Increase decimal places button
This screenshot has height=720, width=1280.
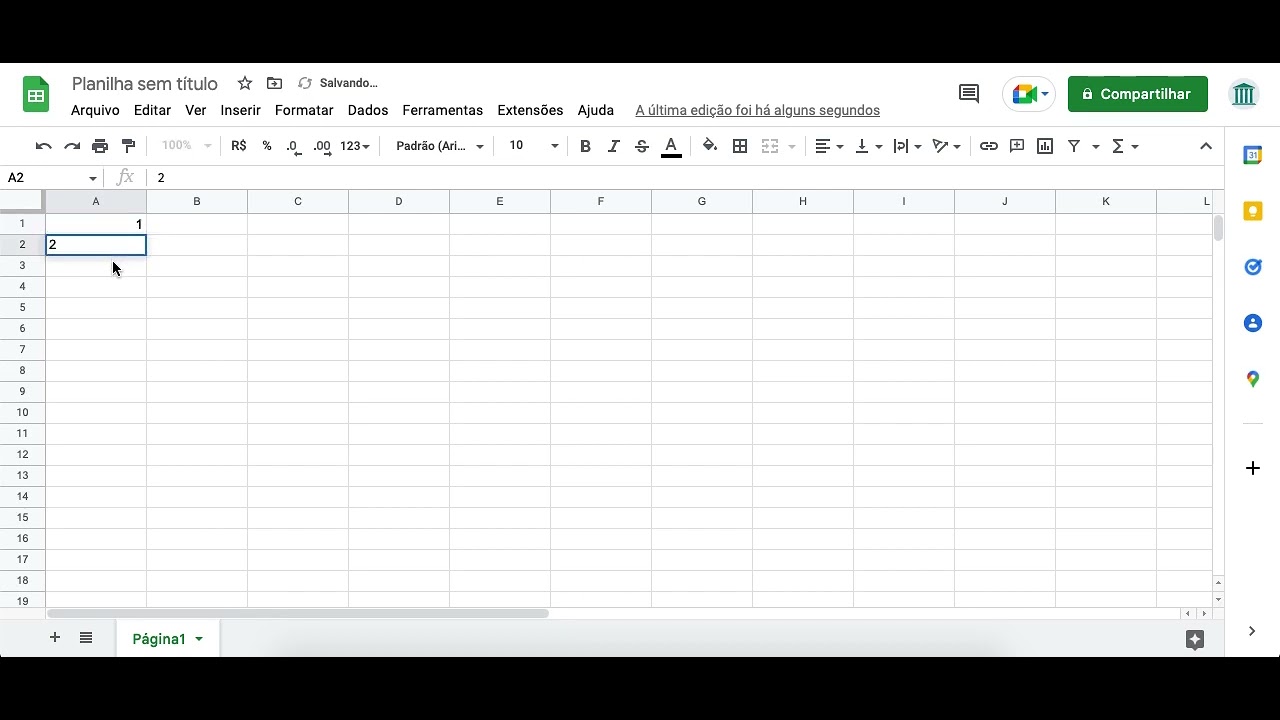coord(322,146)
